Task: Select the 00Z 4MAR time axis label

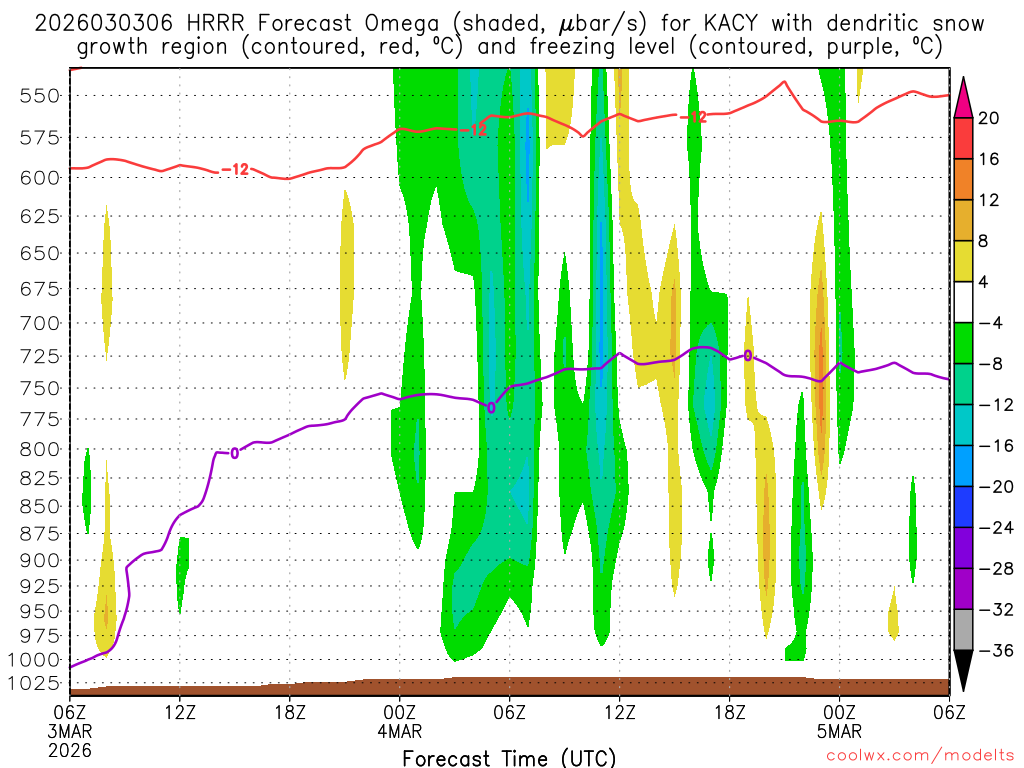Action: tap(399, 721)
